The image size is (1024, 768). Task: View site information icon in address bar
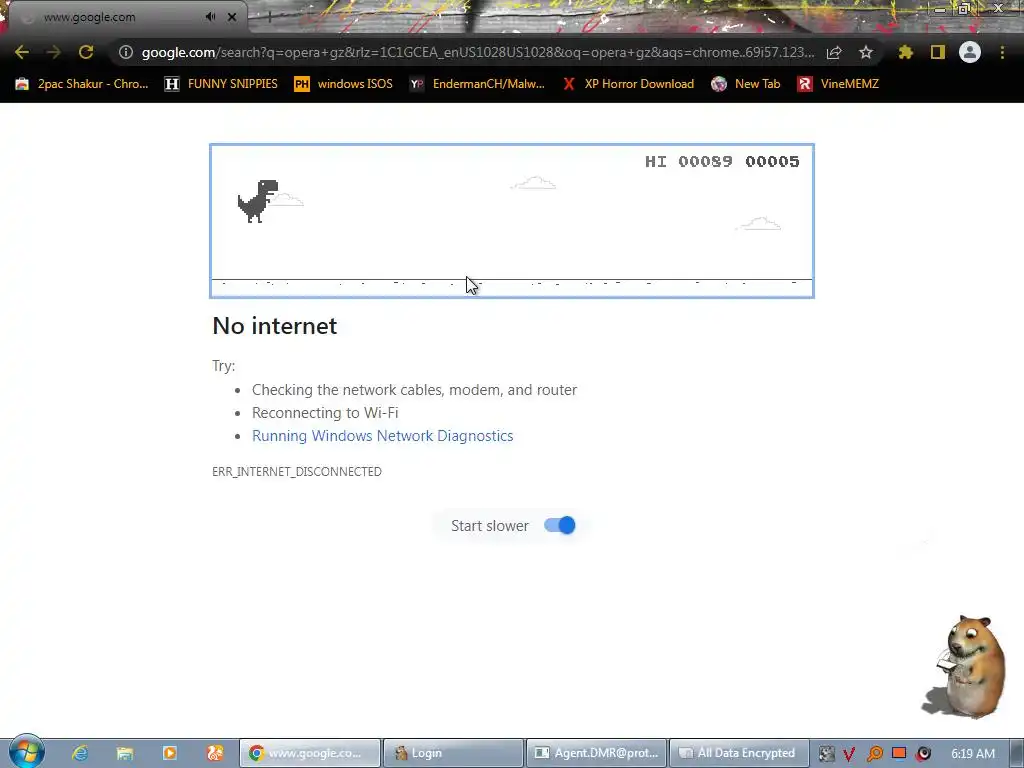125,52
